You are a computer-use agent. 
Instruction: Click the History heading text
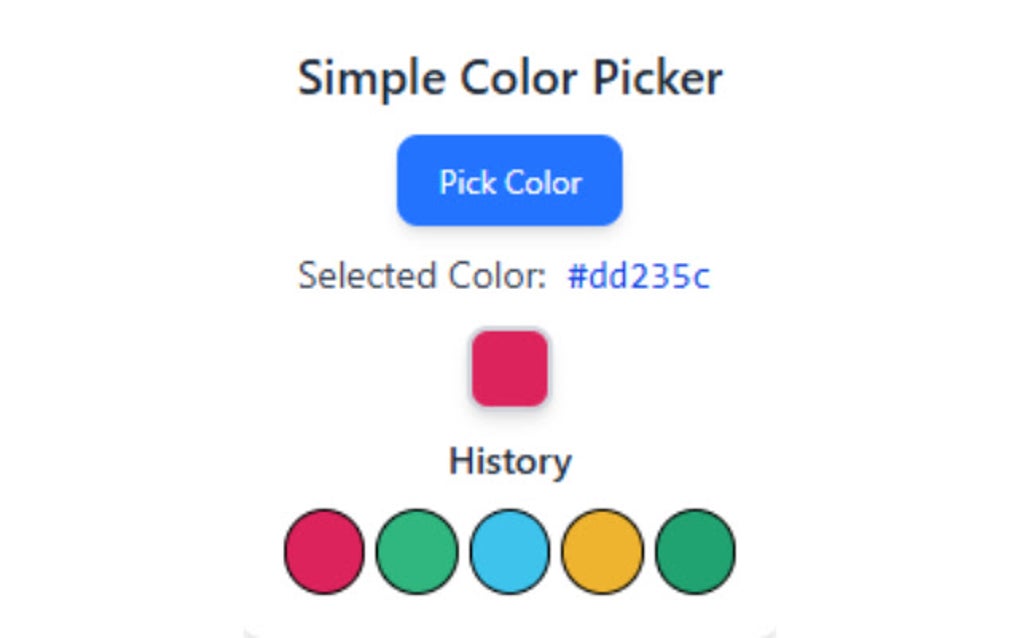(509, 461)
